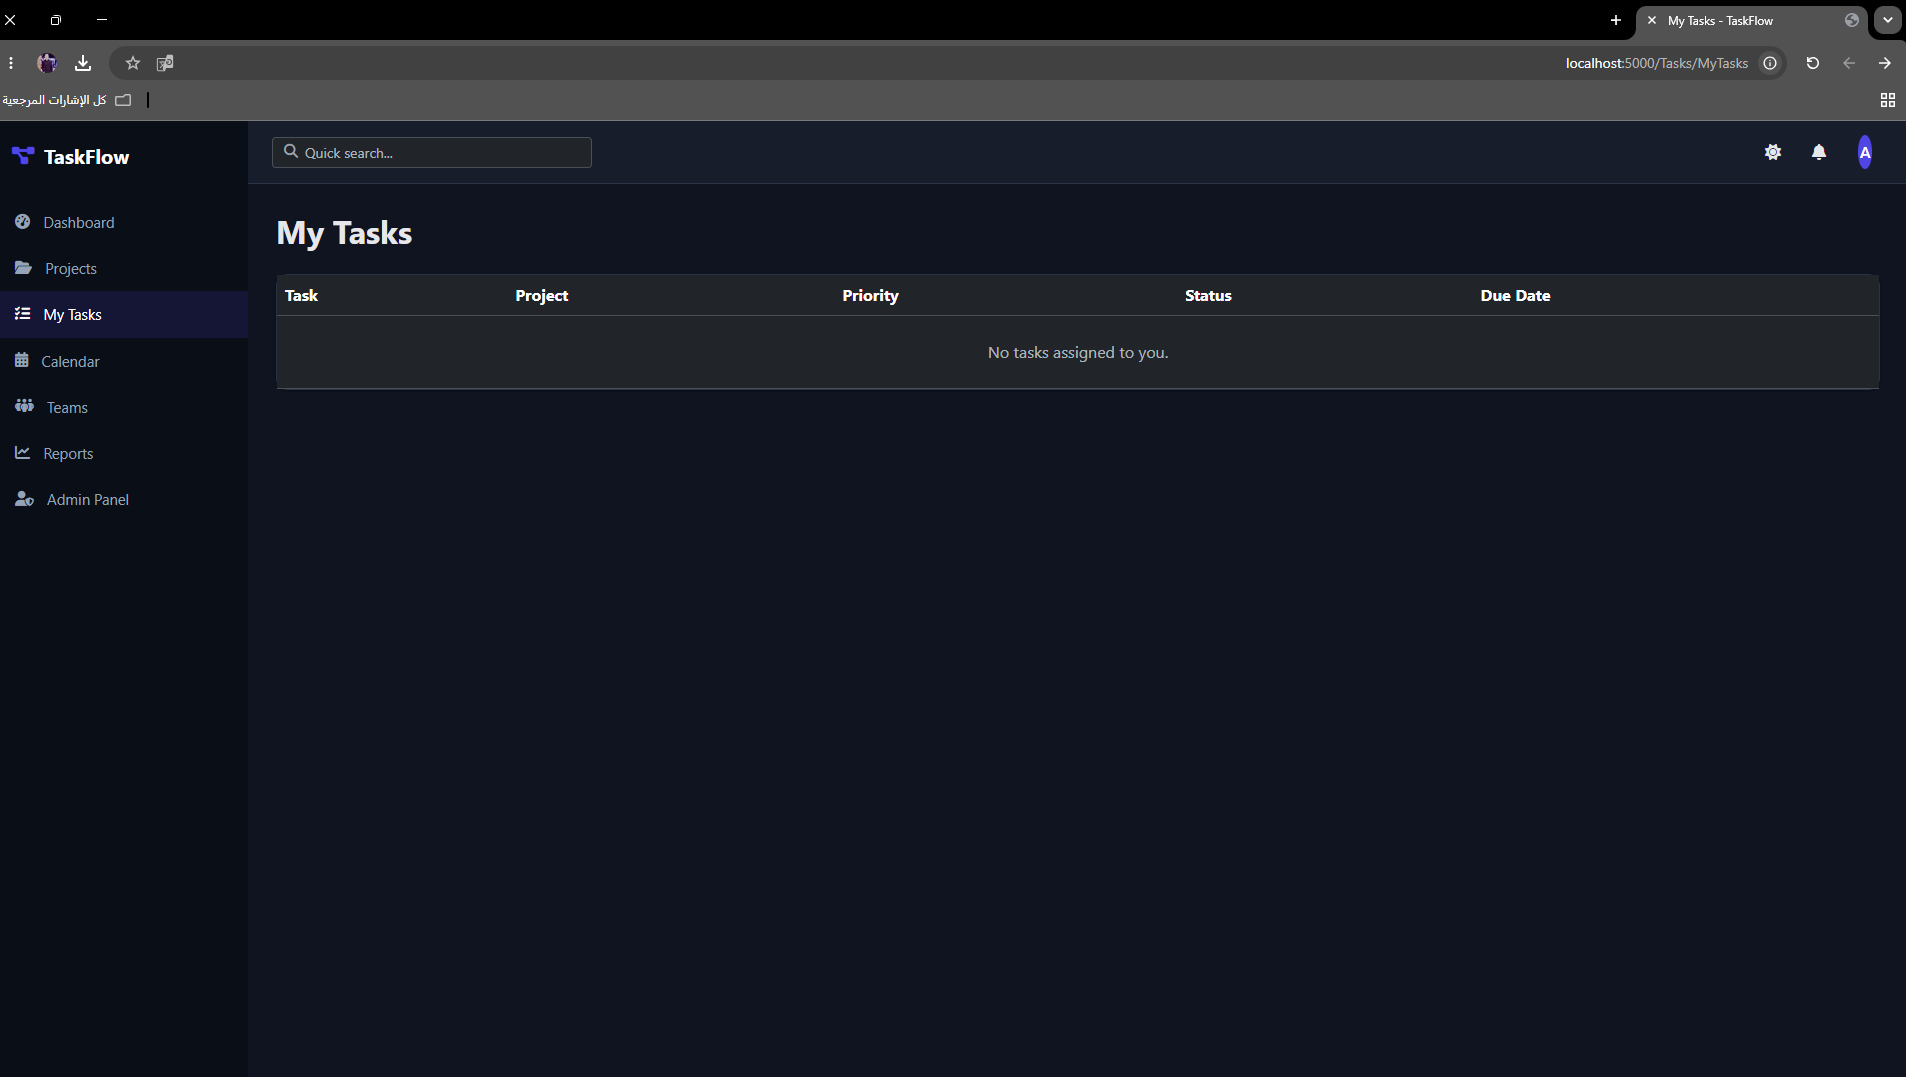This screenshot has width=1906, height=1077.
Task: Click the Priority column header
Action: [x=870, y=295]
